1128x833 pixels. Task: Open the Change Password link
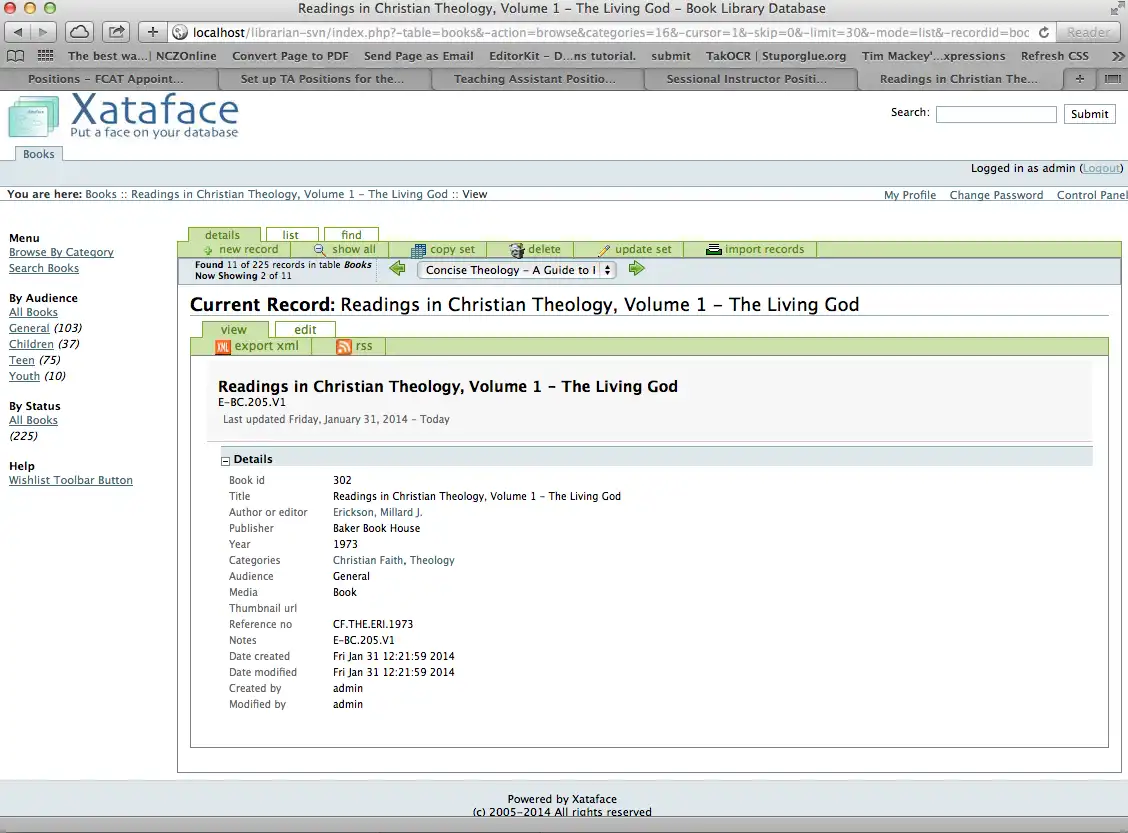(x=996, y=195)
